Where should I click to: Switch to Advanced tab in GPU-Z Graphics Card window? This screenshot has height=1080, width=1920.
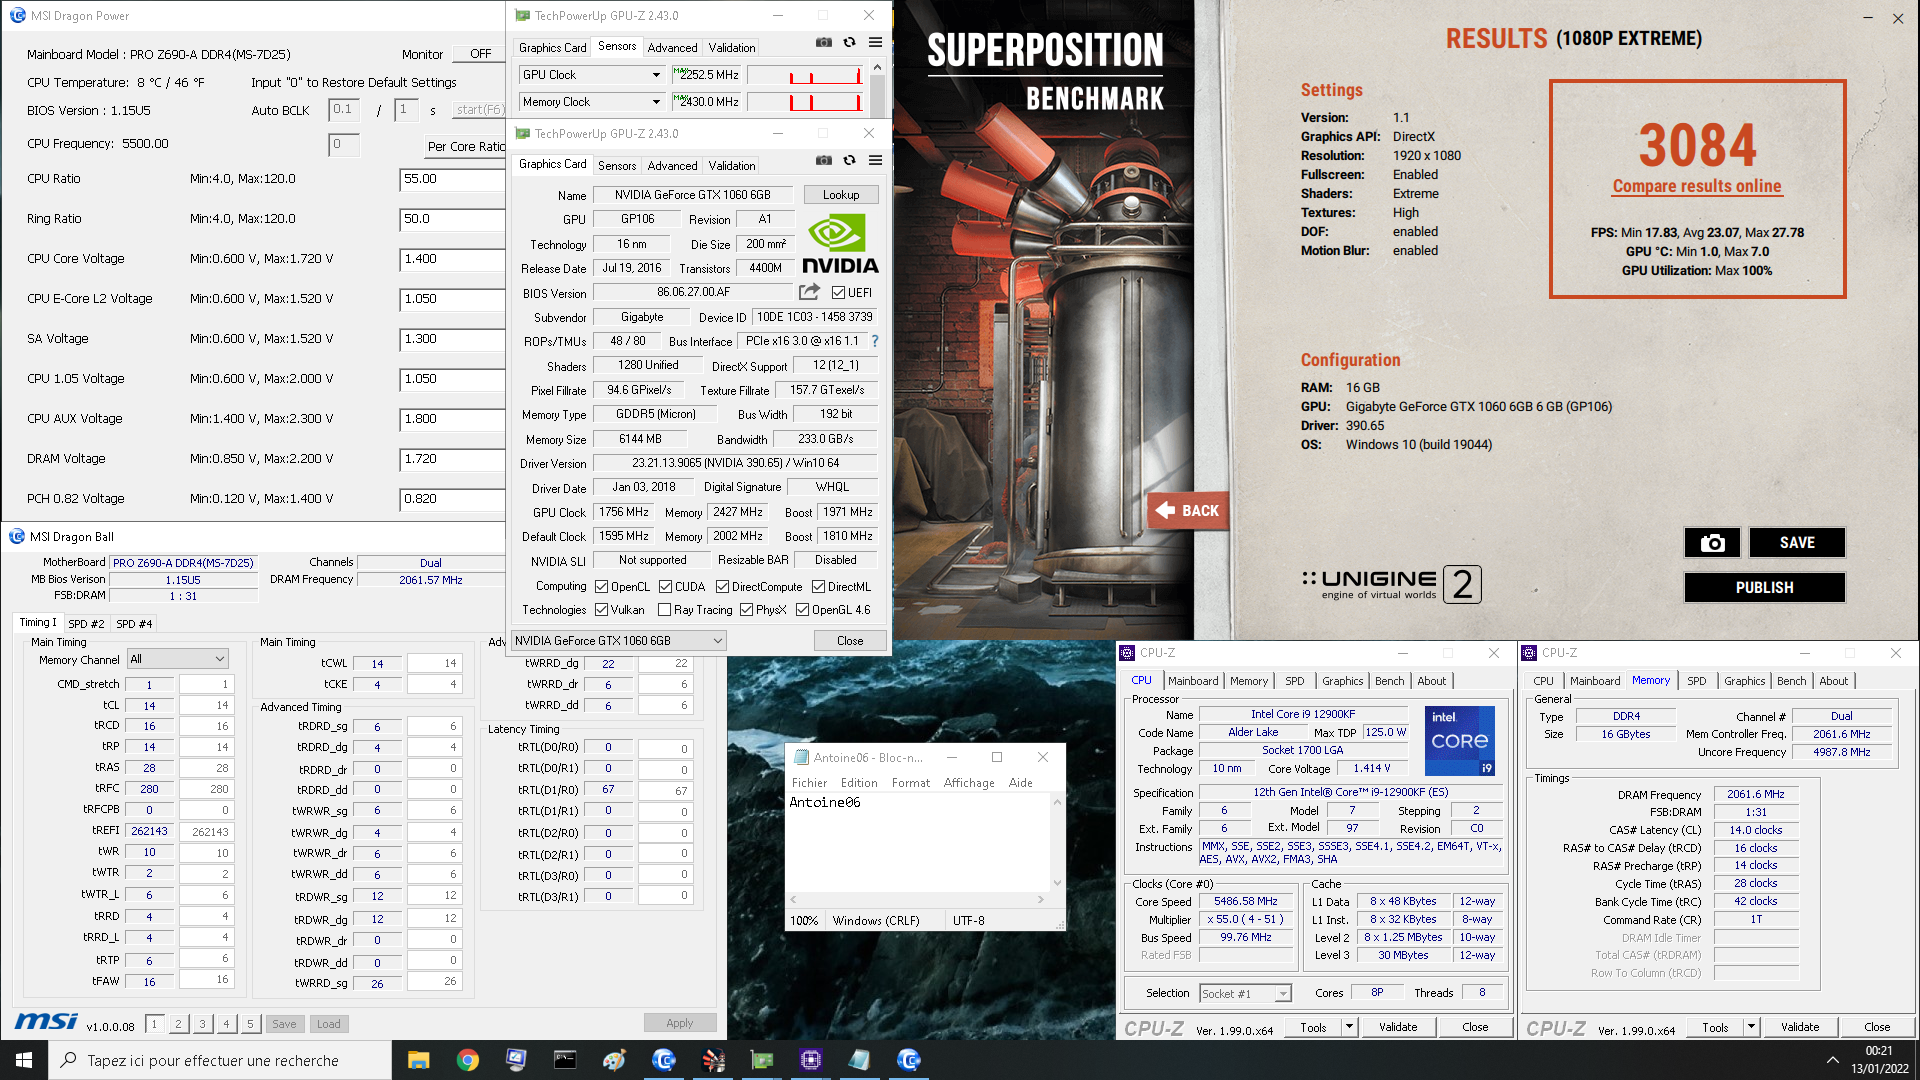pos(672,166)
